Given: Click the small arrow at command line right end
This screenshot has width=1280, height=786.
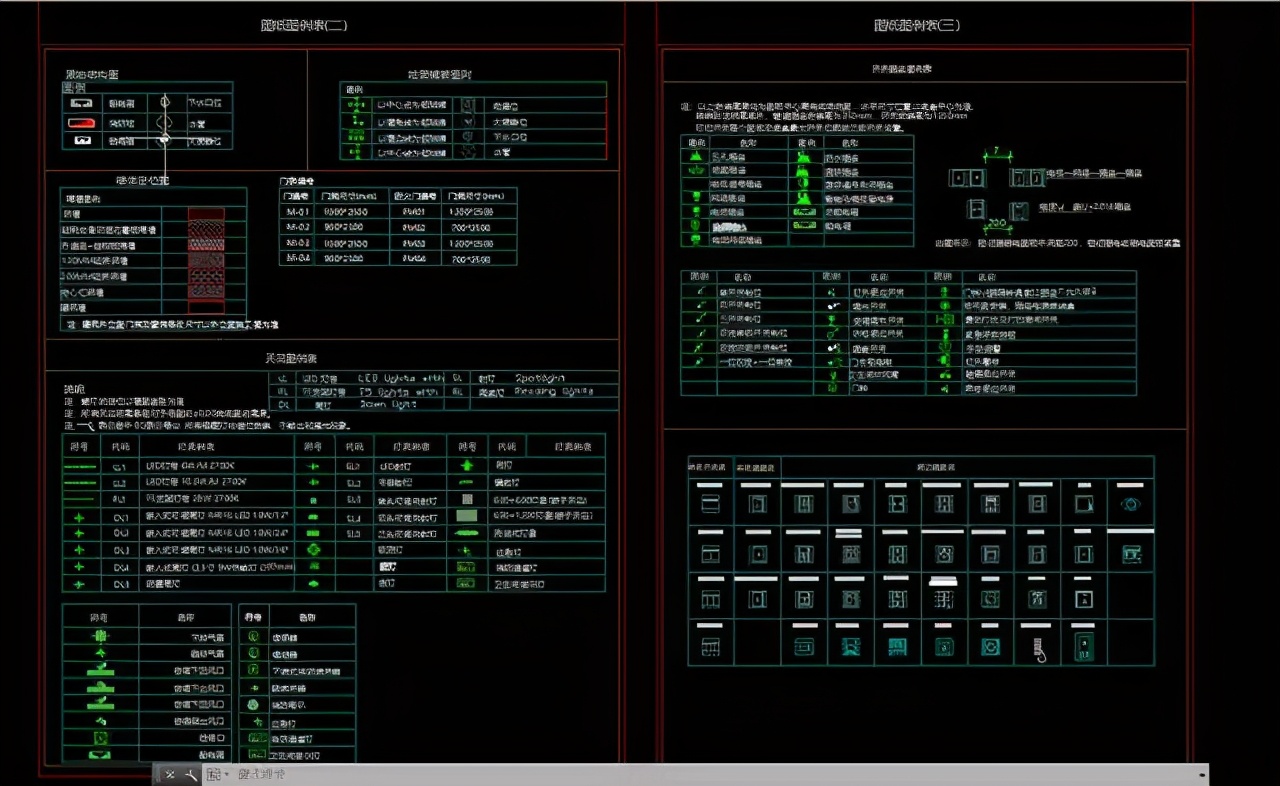Looking at the screenshot, I should click(1201, 775).
